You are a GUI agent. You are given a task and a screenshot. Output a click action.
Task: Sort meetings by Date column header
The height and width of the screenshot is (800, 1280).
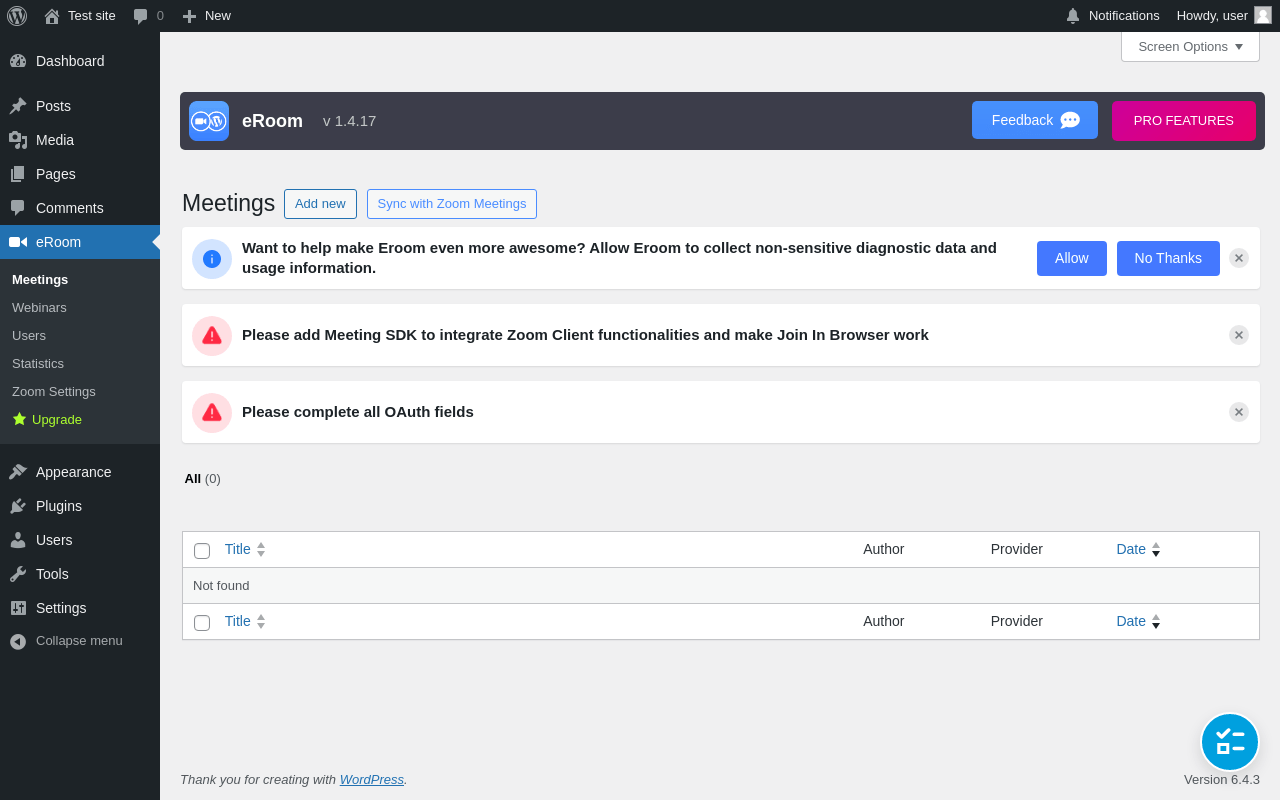1131,549
